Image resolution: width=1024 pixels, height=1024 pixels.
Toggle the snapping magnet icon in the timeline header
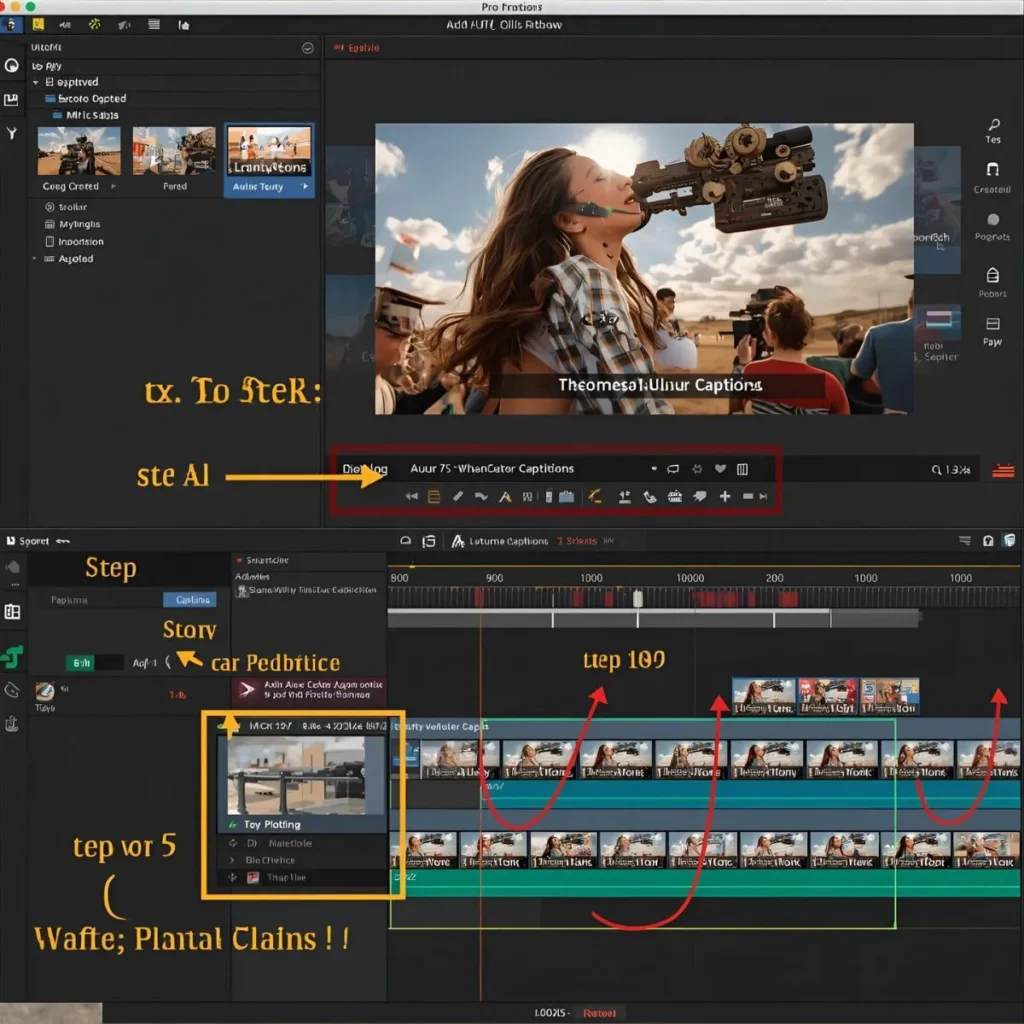click(x=987, y=540)
